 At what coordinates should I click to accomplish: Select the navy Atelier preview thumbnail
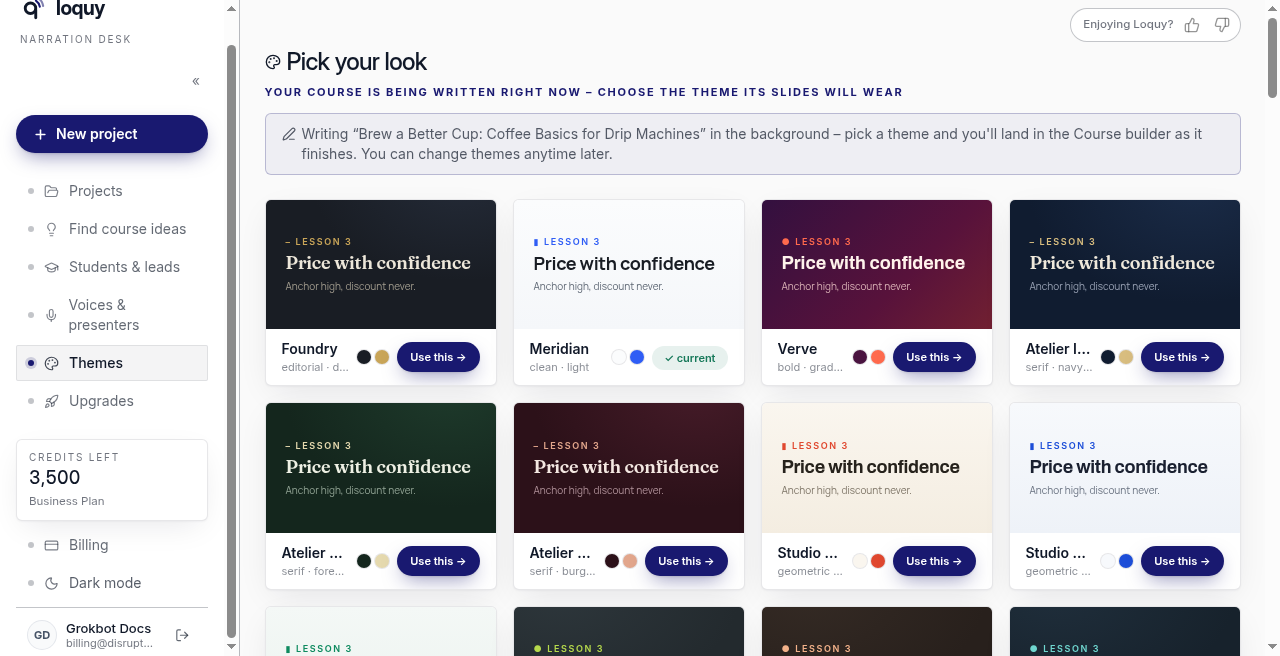tap(1125, 264)
